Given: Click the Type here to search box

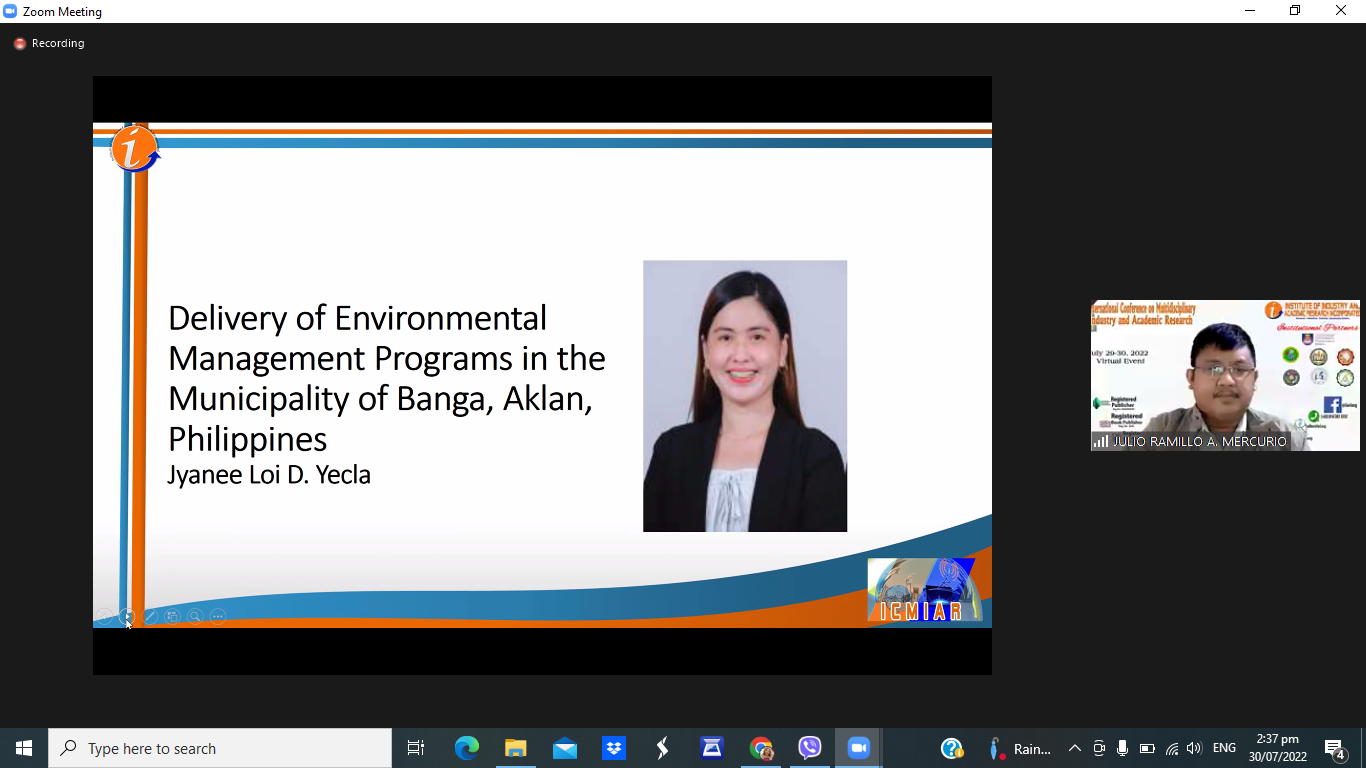Looking at the screenshot, I should [x=220, y=748].
